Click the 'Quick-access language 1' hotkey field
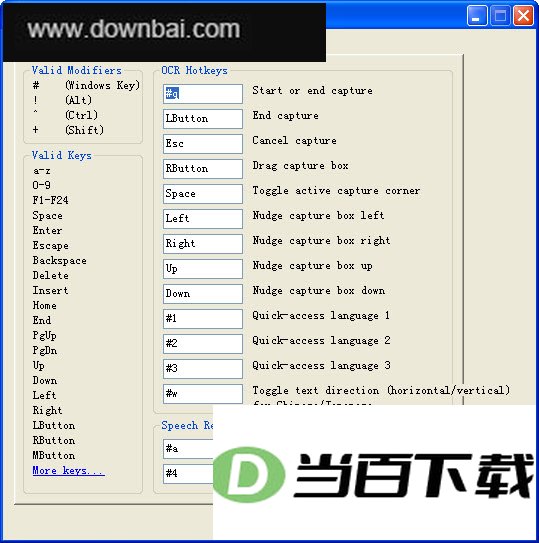Screen dimensions: 539x543 click(203, 319)
